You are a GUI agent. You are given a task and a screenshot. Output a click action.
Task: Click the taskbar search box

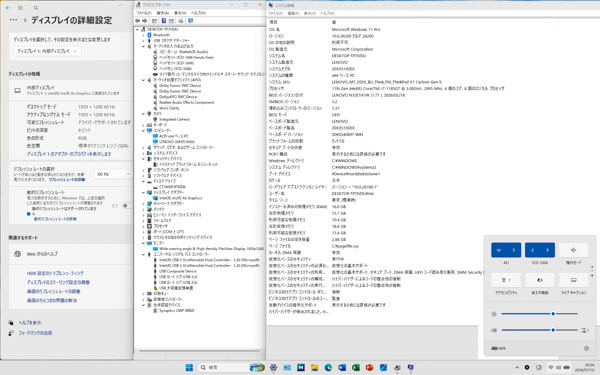[222, 367]
